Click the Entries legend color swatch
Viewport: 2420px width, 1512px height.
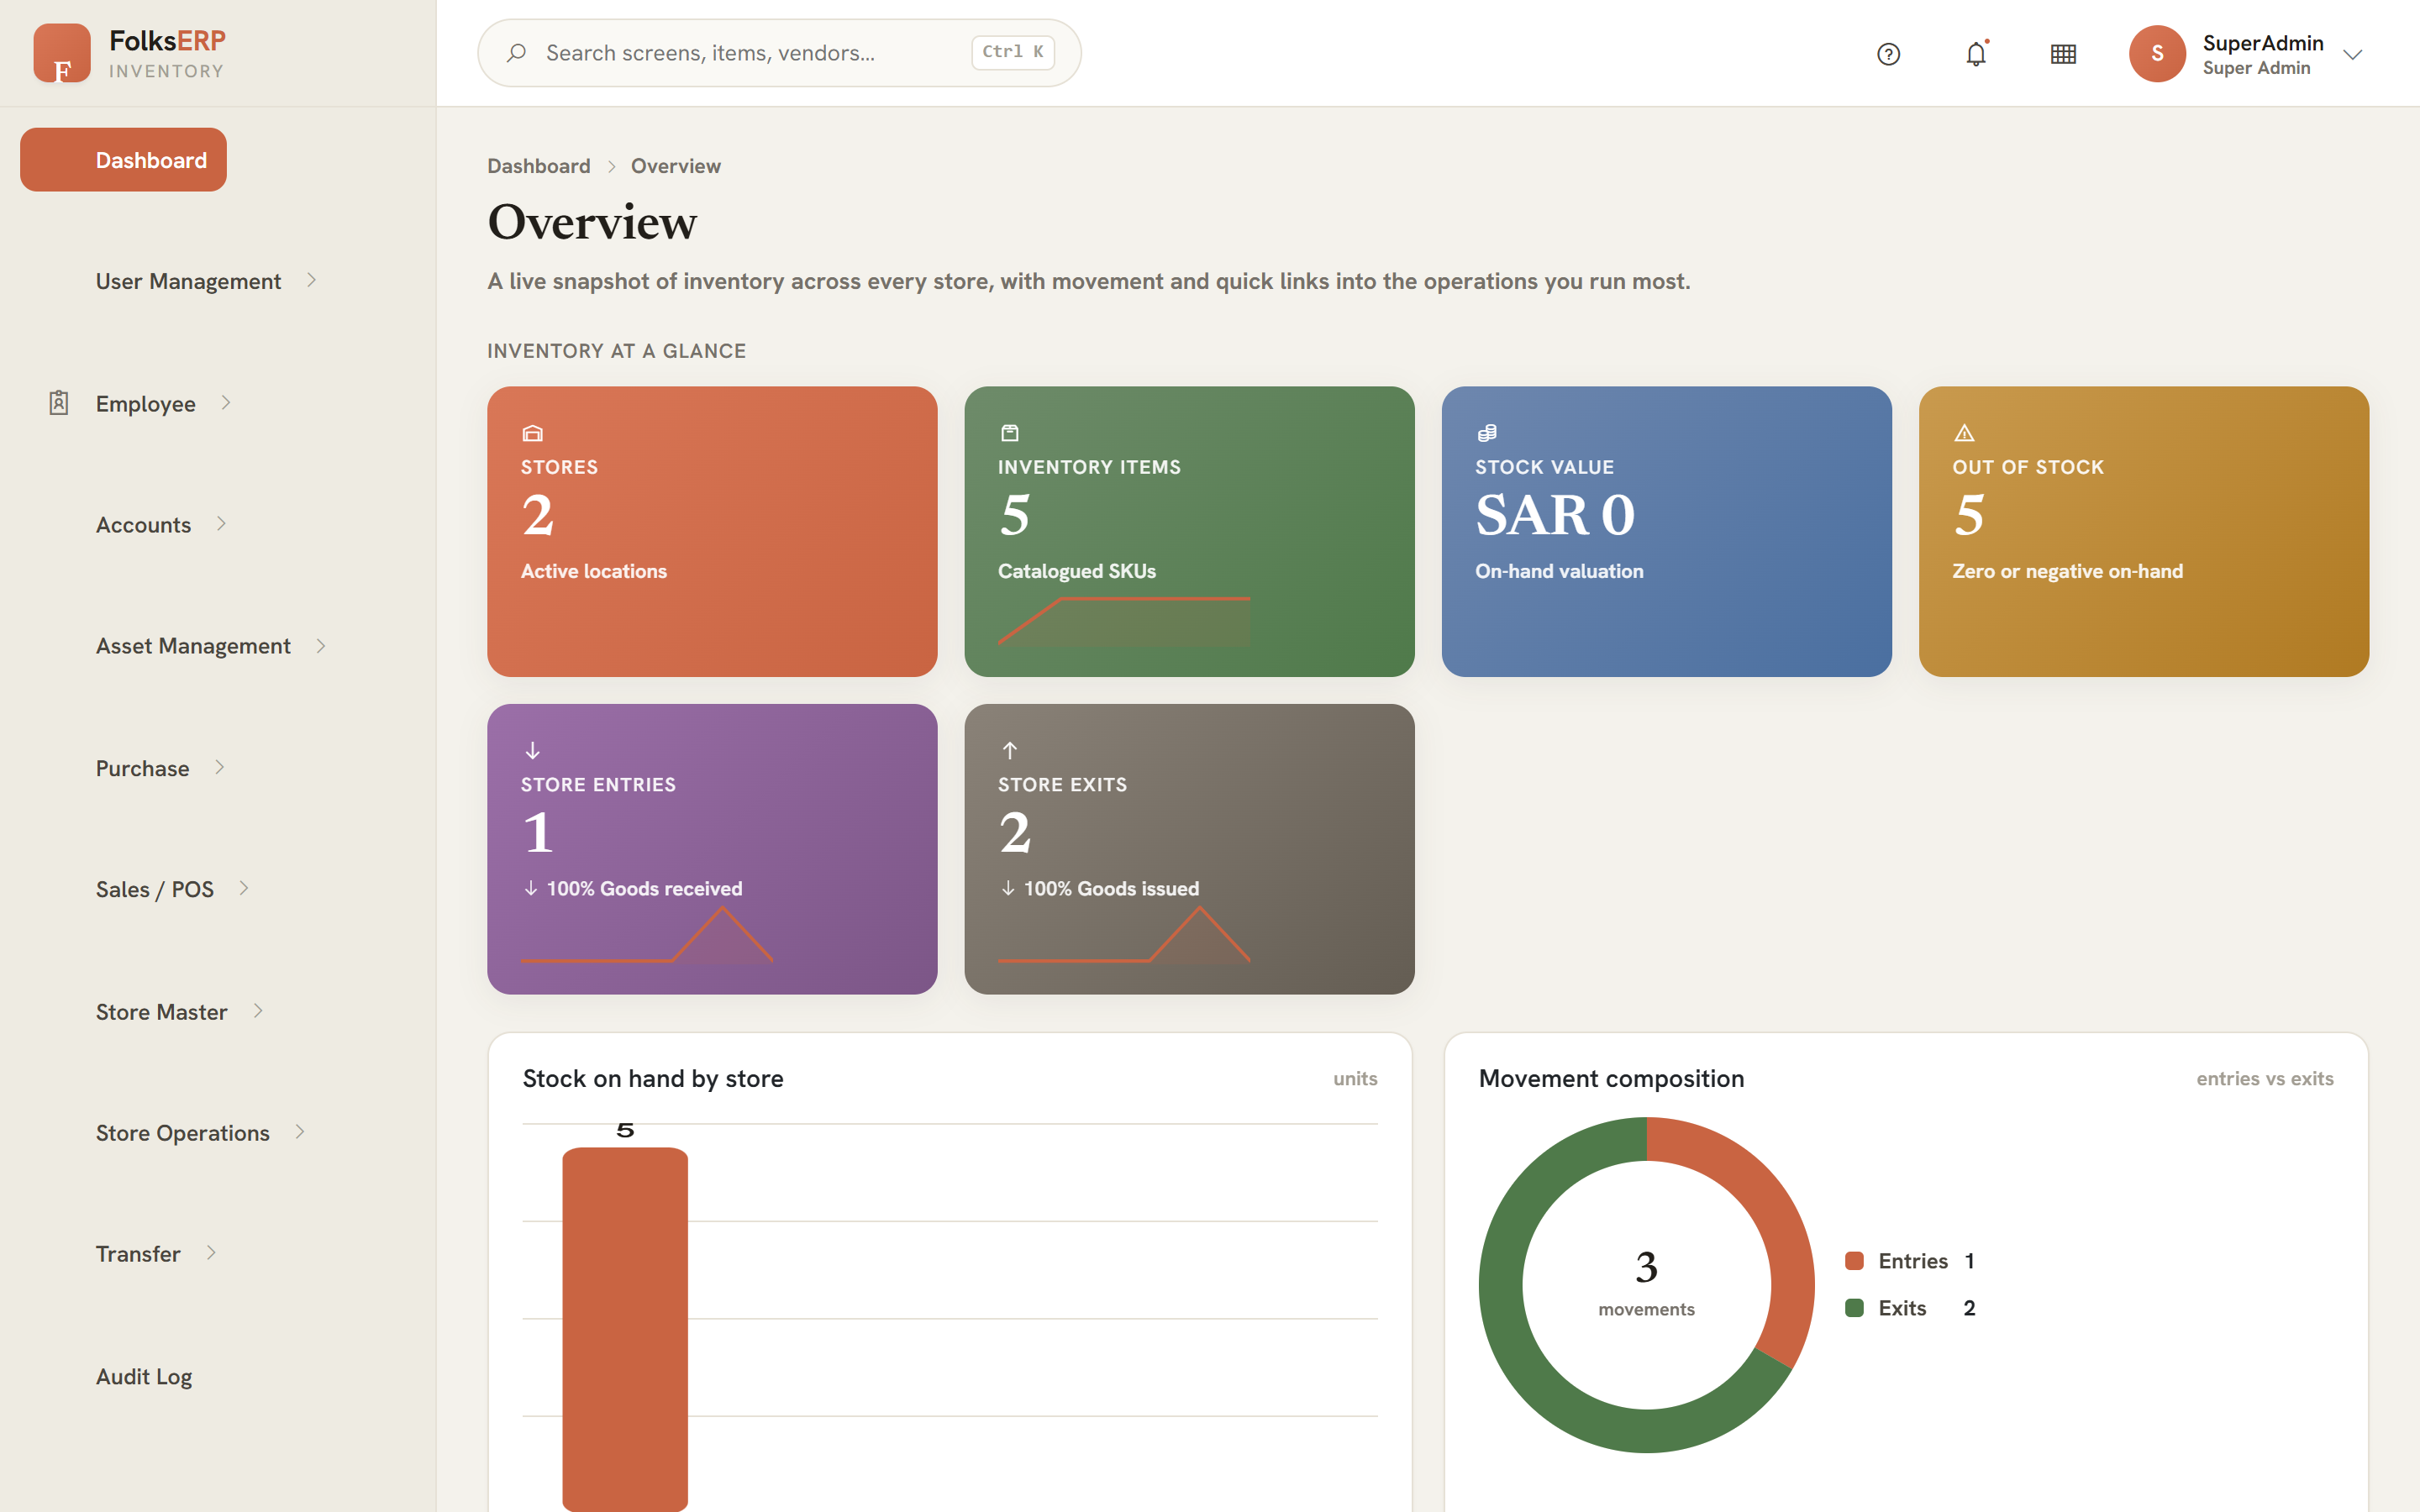[x=1854, y=1261]
